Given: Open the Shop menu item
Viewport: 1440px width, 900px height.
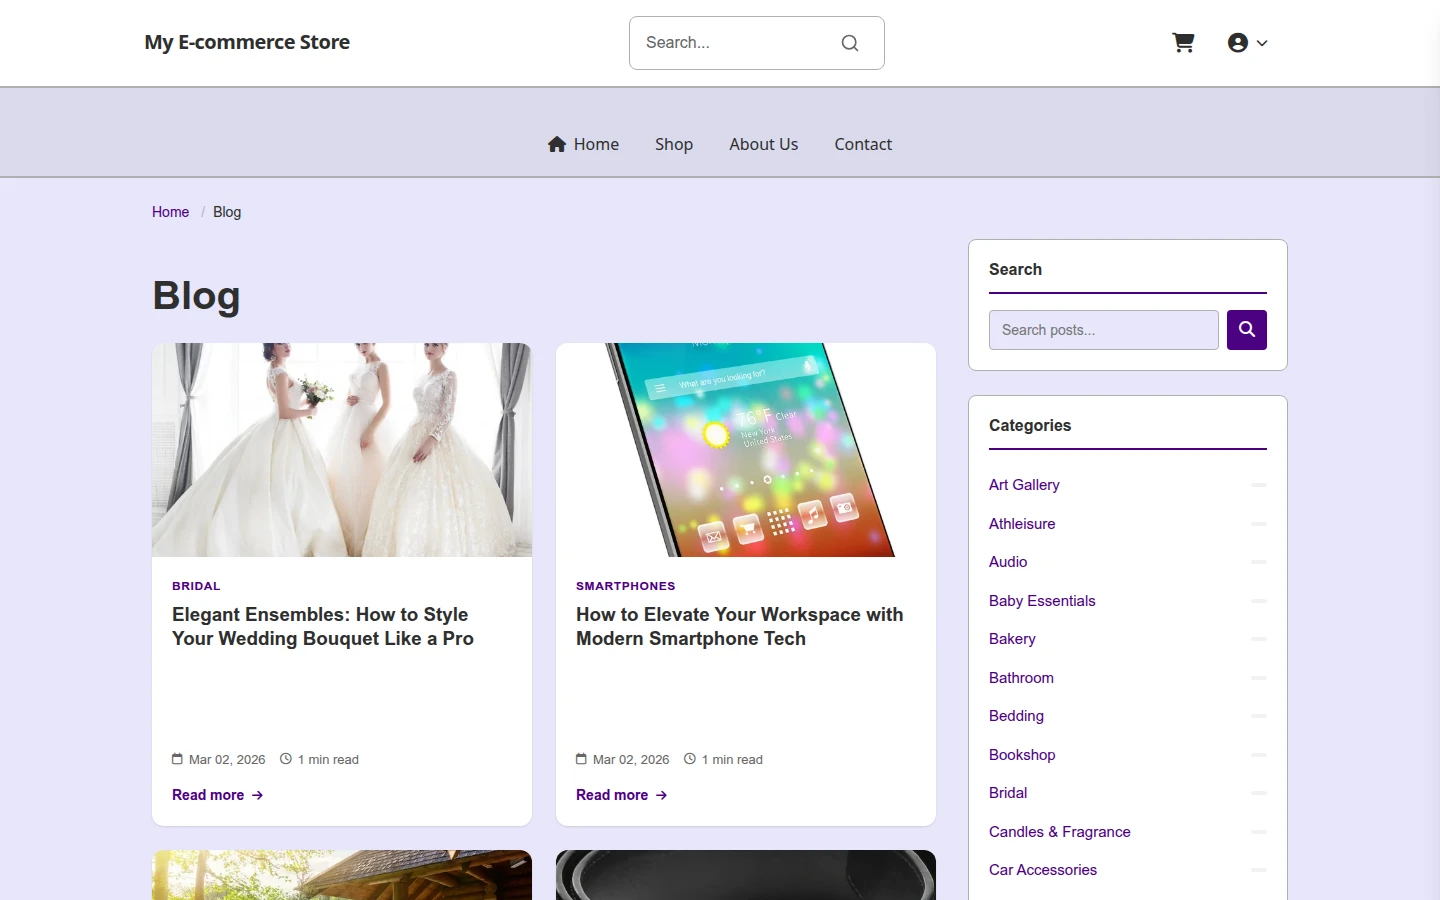Looking at the screenshot, I should 674,144.
